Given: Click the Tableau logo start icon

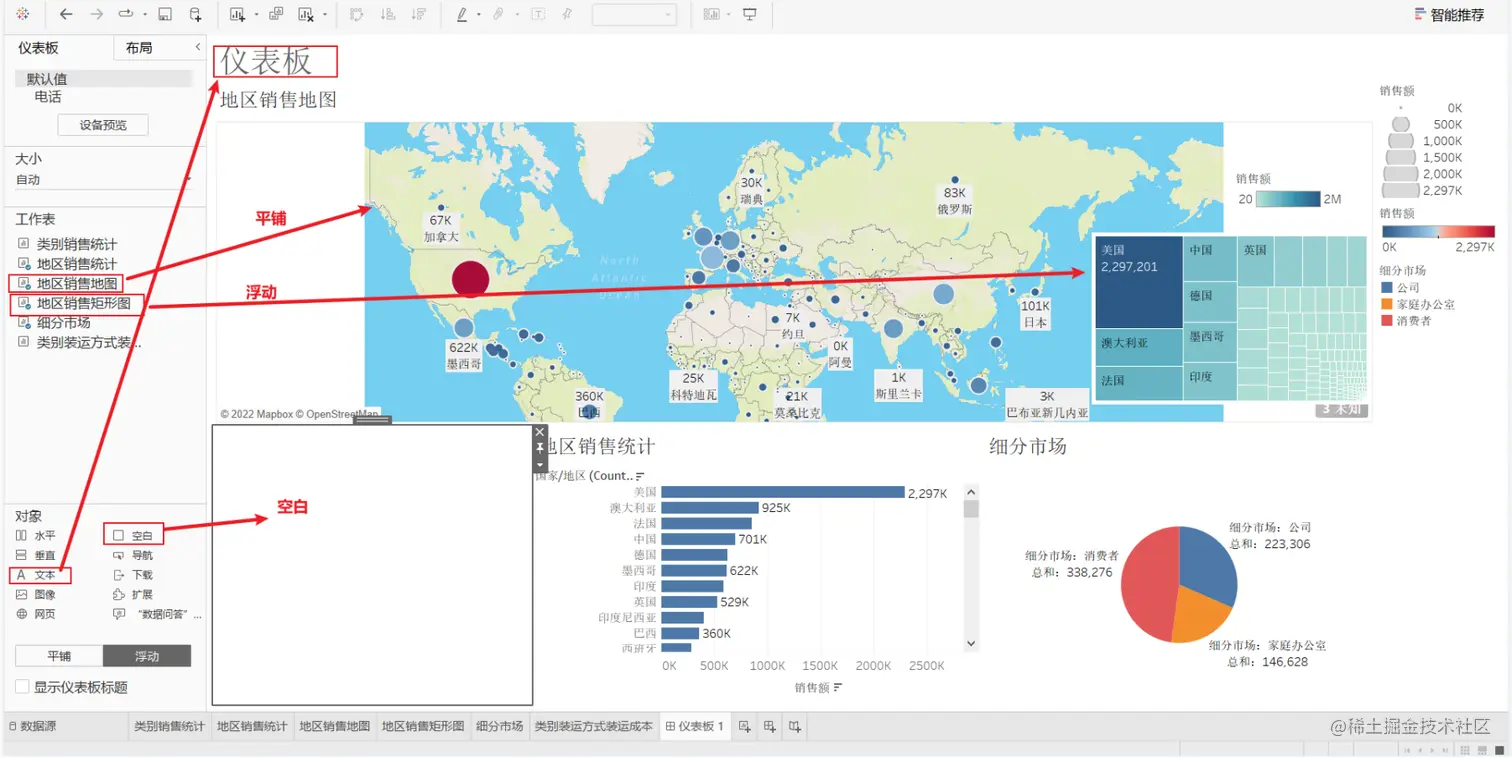Looking at the screenshot, I should tap(21, 14).
